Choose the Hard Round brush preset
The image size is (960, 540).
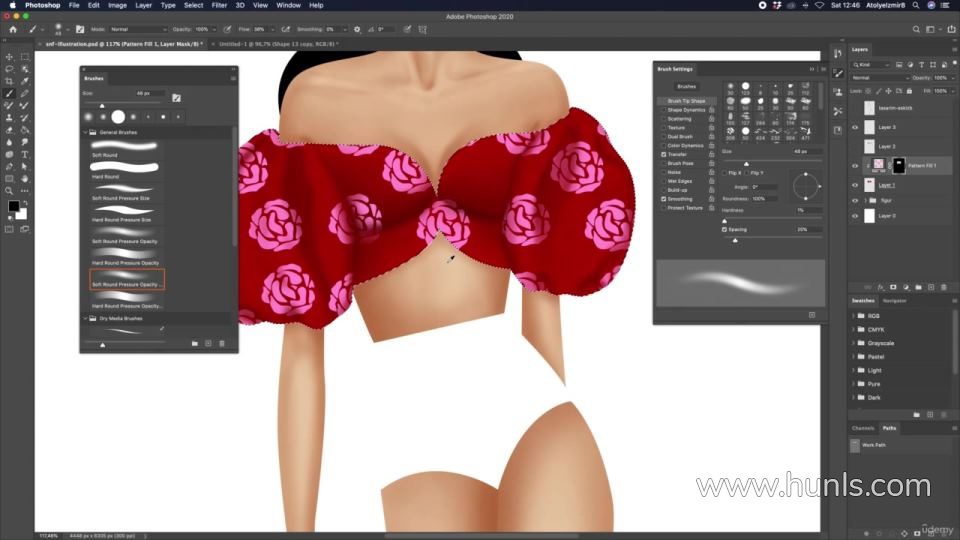(124, 170)
